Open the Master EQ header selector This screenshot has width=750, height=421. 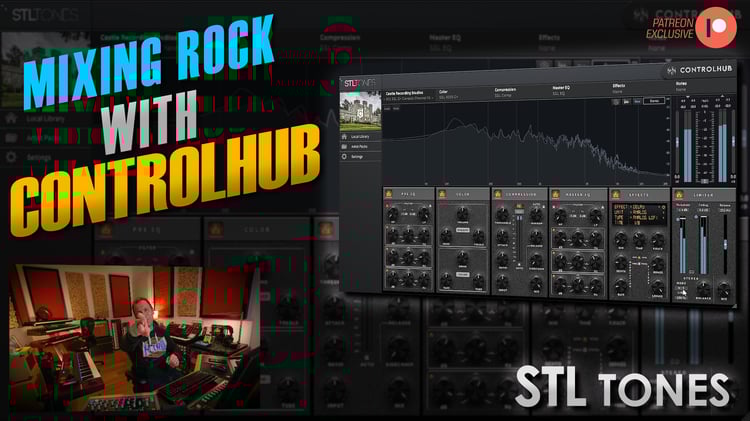pyautogui.click(x=561, y=90)
